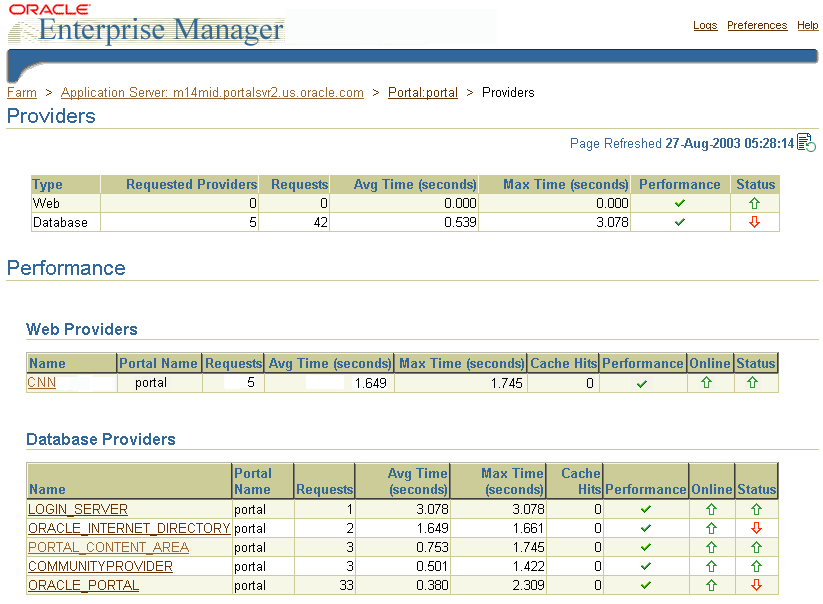Click Database requests value 42
This screenshot has width=823, height=604.
point(321,222)
